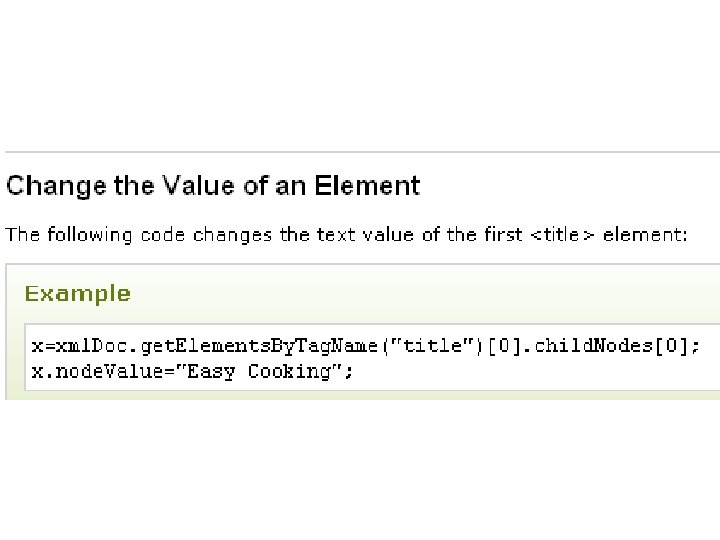Screen dimensions: 720x540
Task: Click the word "changes" in the description
Action: 232,235
